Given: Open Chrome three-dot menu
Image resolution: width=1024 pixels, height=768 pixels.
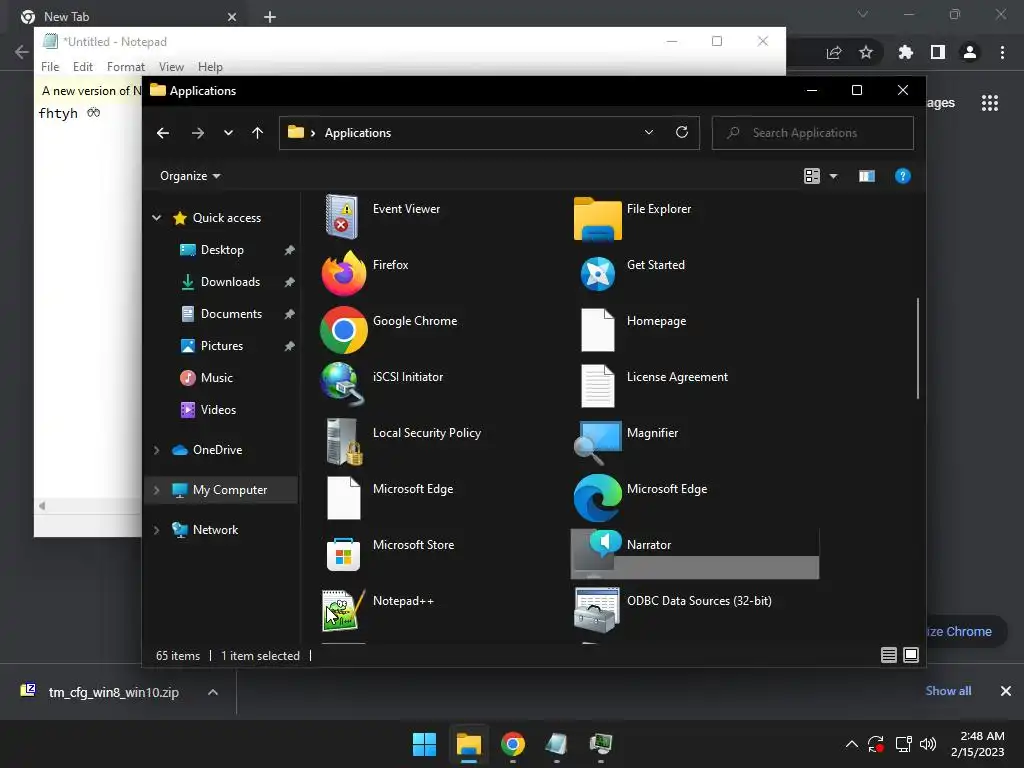Looking at the screenshot, I should click(x=1002, y=52).
